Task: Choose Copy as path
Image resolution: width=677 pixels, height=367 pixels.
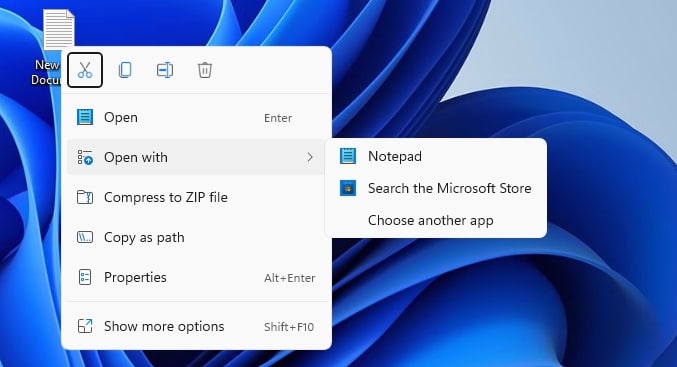Action: (196, 237)
